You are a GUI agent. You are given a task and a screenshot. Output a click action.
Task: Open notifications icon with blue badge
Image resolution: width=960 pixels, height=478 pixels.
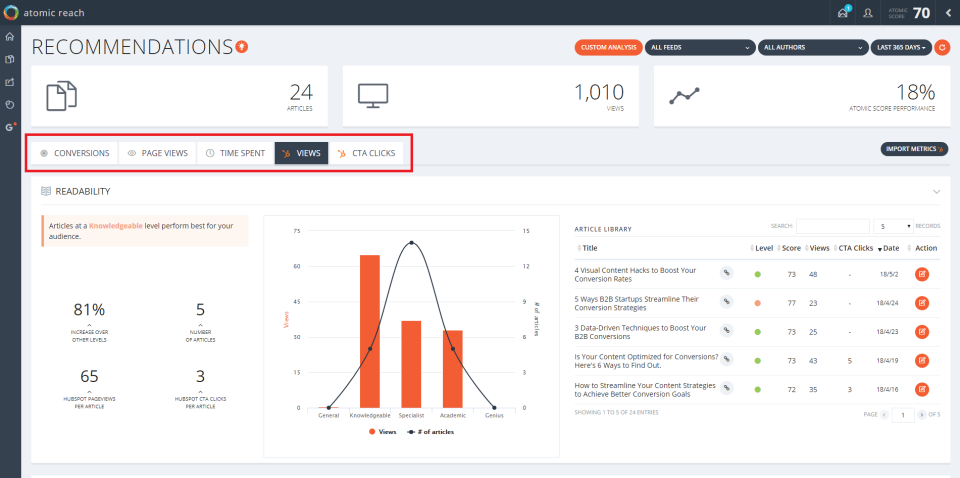pos(843,12)
